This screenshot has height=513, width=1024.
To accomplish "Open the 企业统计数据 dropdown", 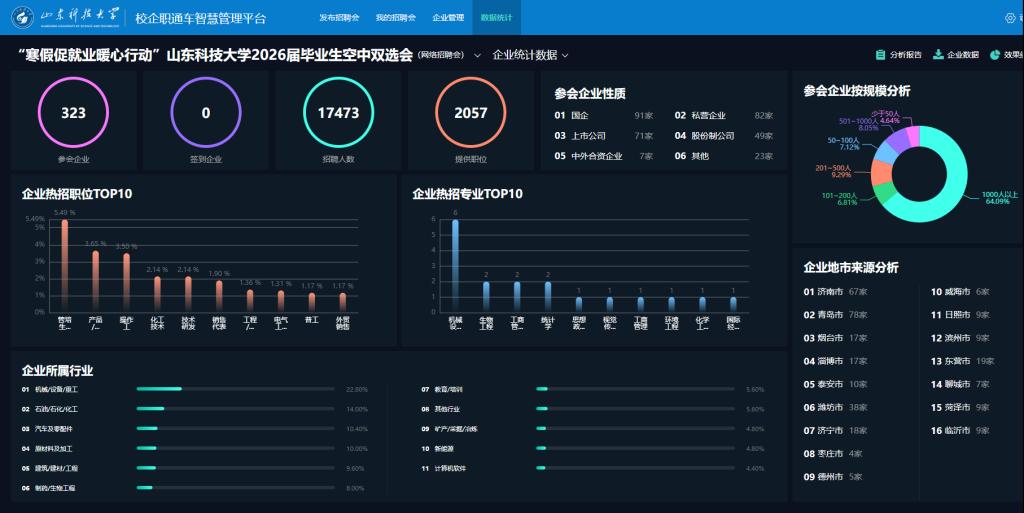I will click(x=530, y=55).
